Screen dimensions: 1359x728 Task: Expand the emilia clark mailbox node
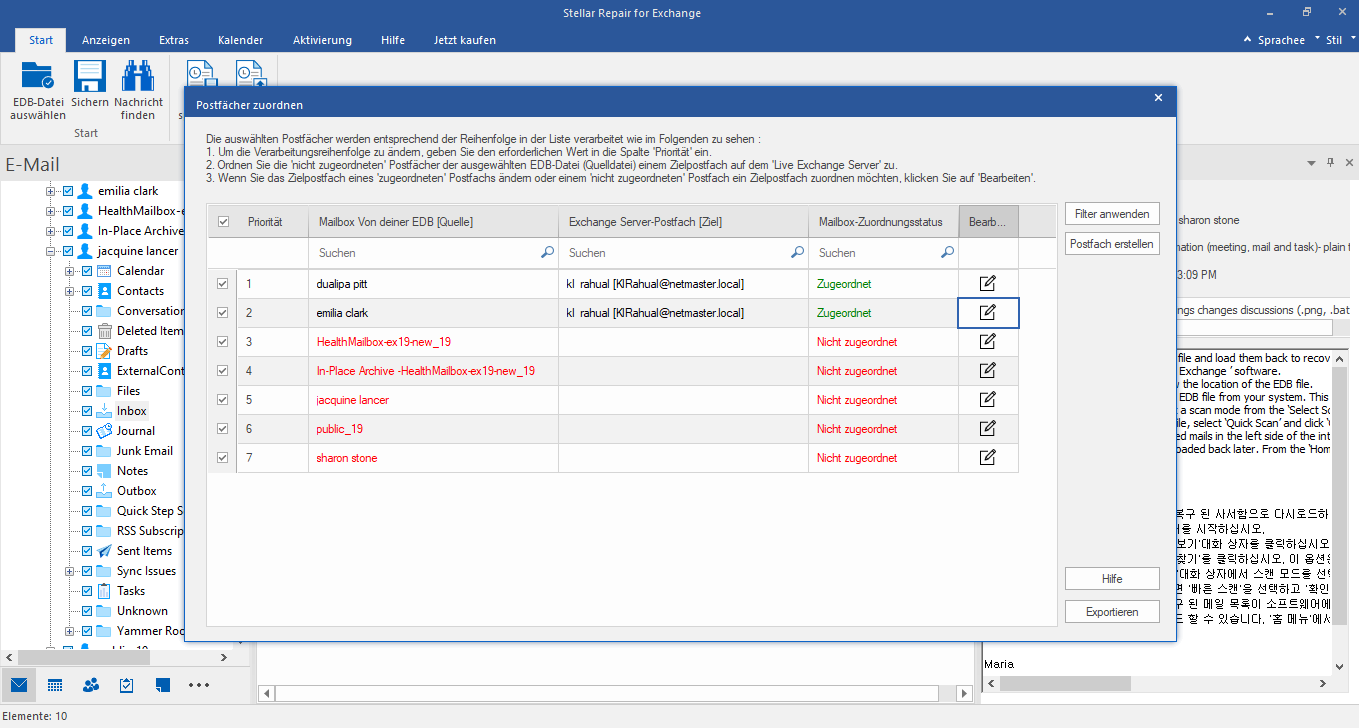click(x=50, y=191)
